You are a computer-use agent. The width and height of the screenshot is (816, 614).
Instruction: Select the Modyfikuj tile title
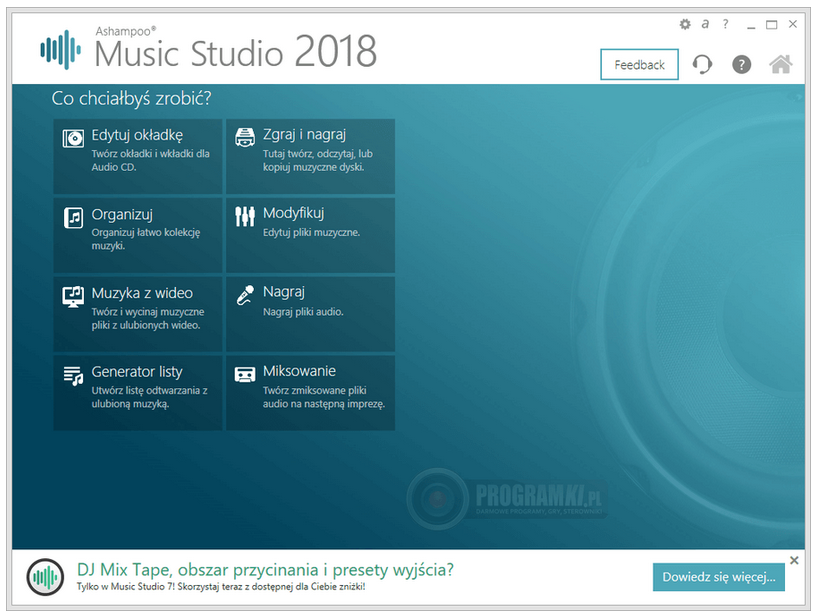point(294,213)
